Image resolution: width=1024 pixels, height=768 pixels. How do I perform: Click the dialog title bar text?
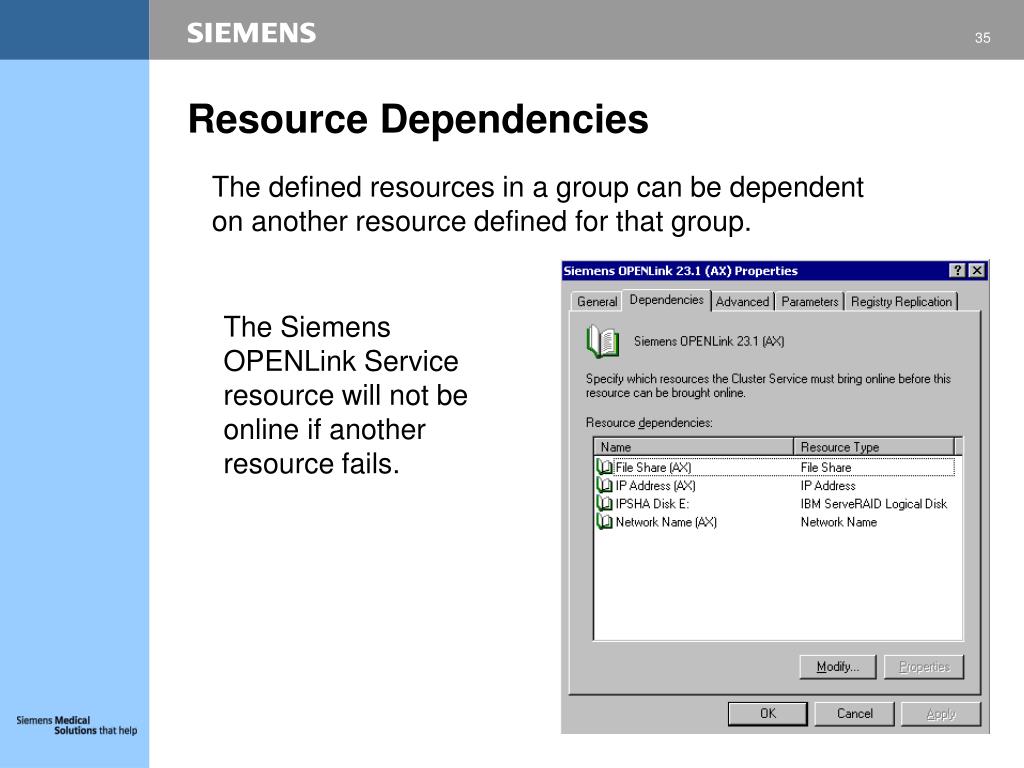(680, 270)
